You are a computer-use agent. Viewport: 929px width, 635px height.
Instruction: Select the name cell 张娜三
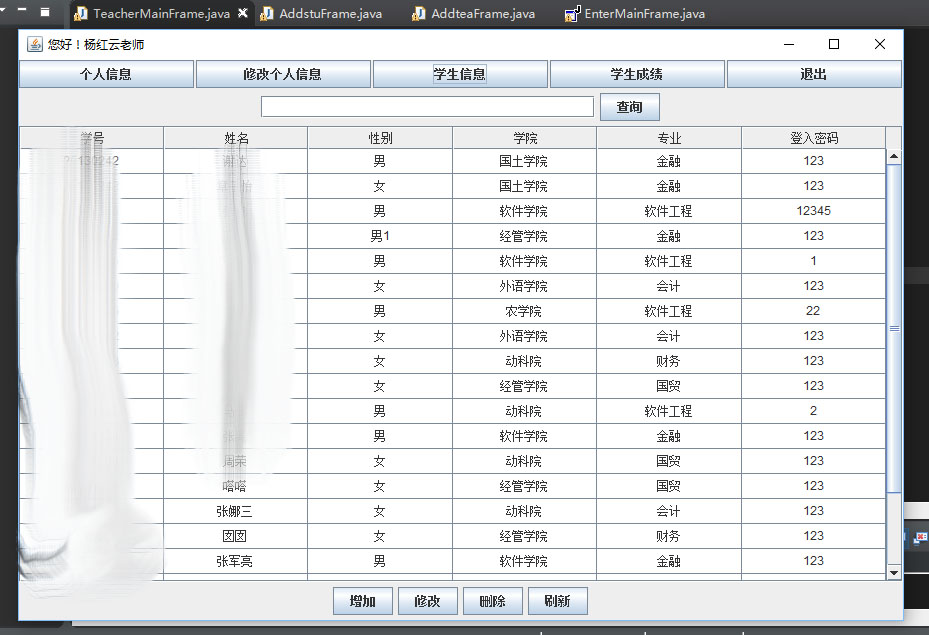tap(235, 511)
